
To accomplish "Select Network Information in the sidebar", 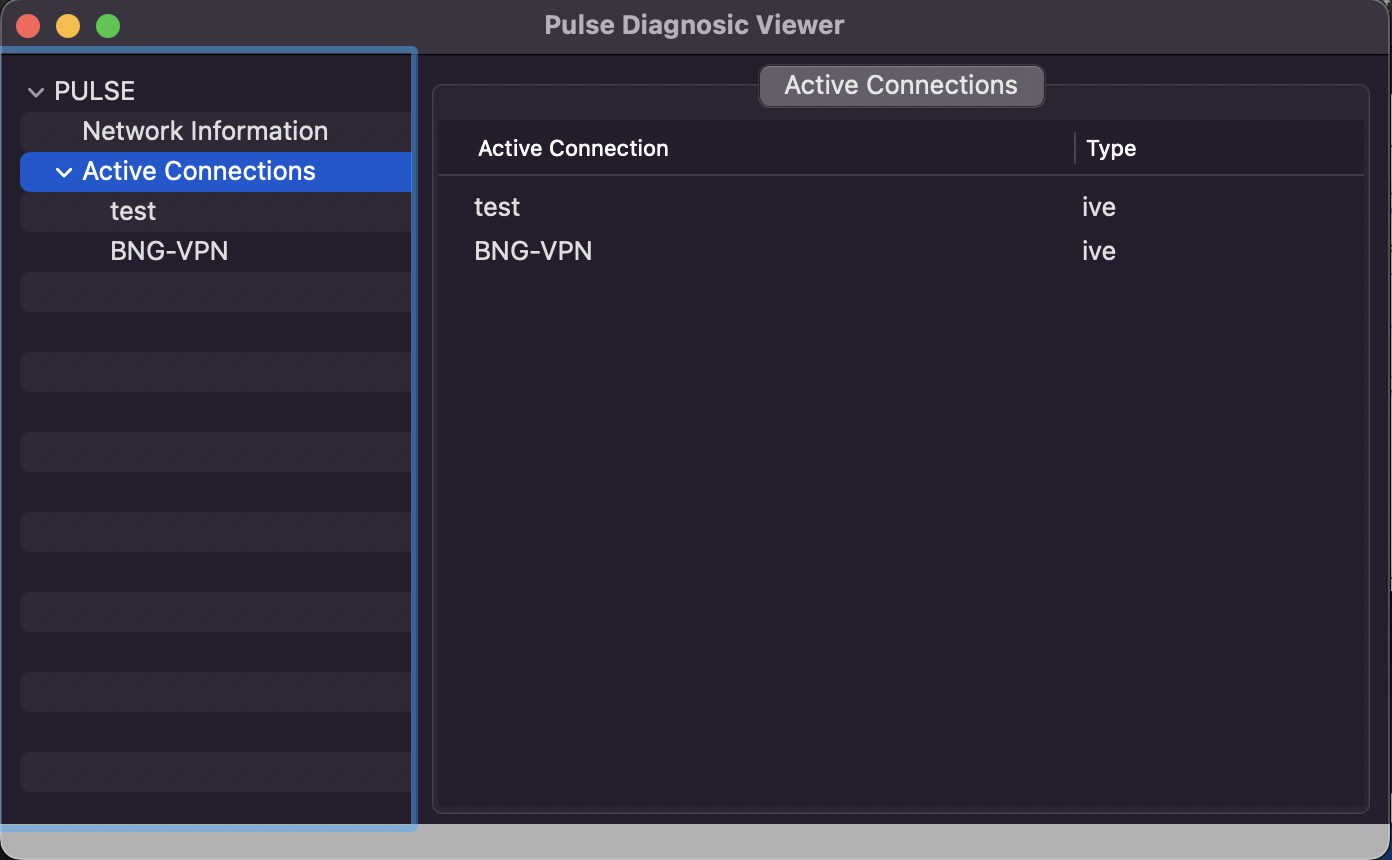I will coord(205,131).
